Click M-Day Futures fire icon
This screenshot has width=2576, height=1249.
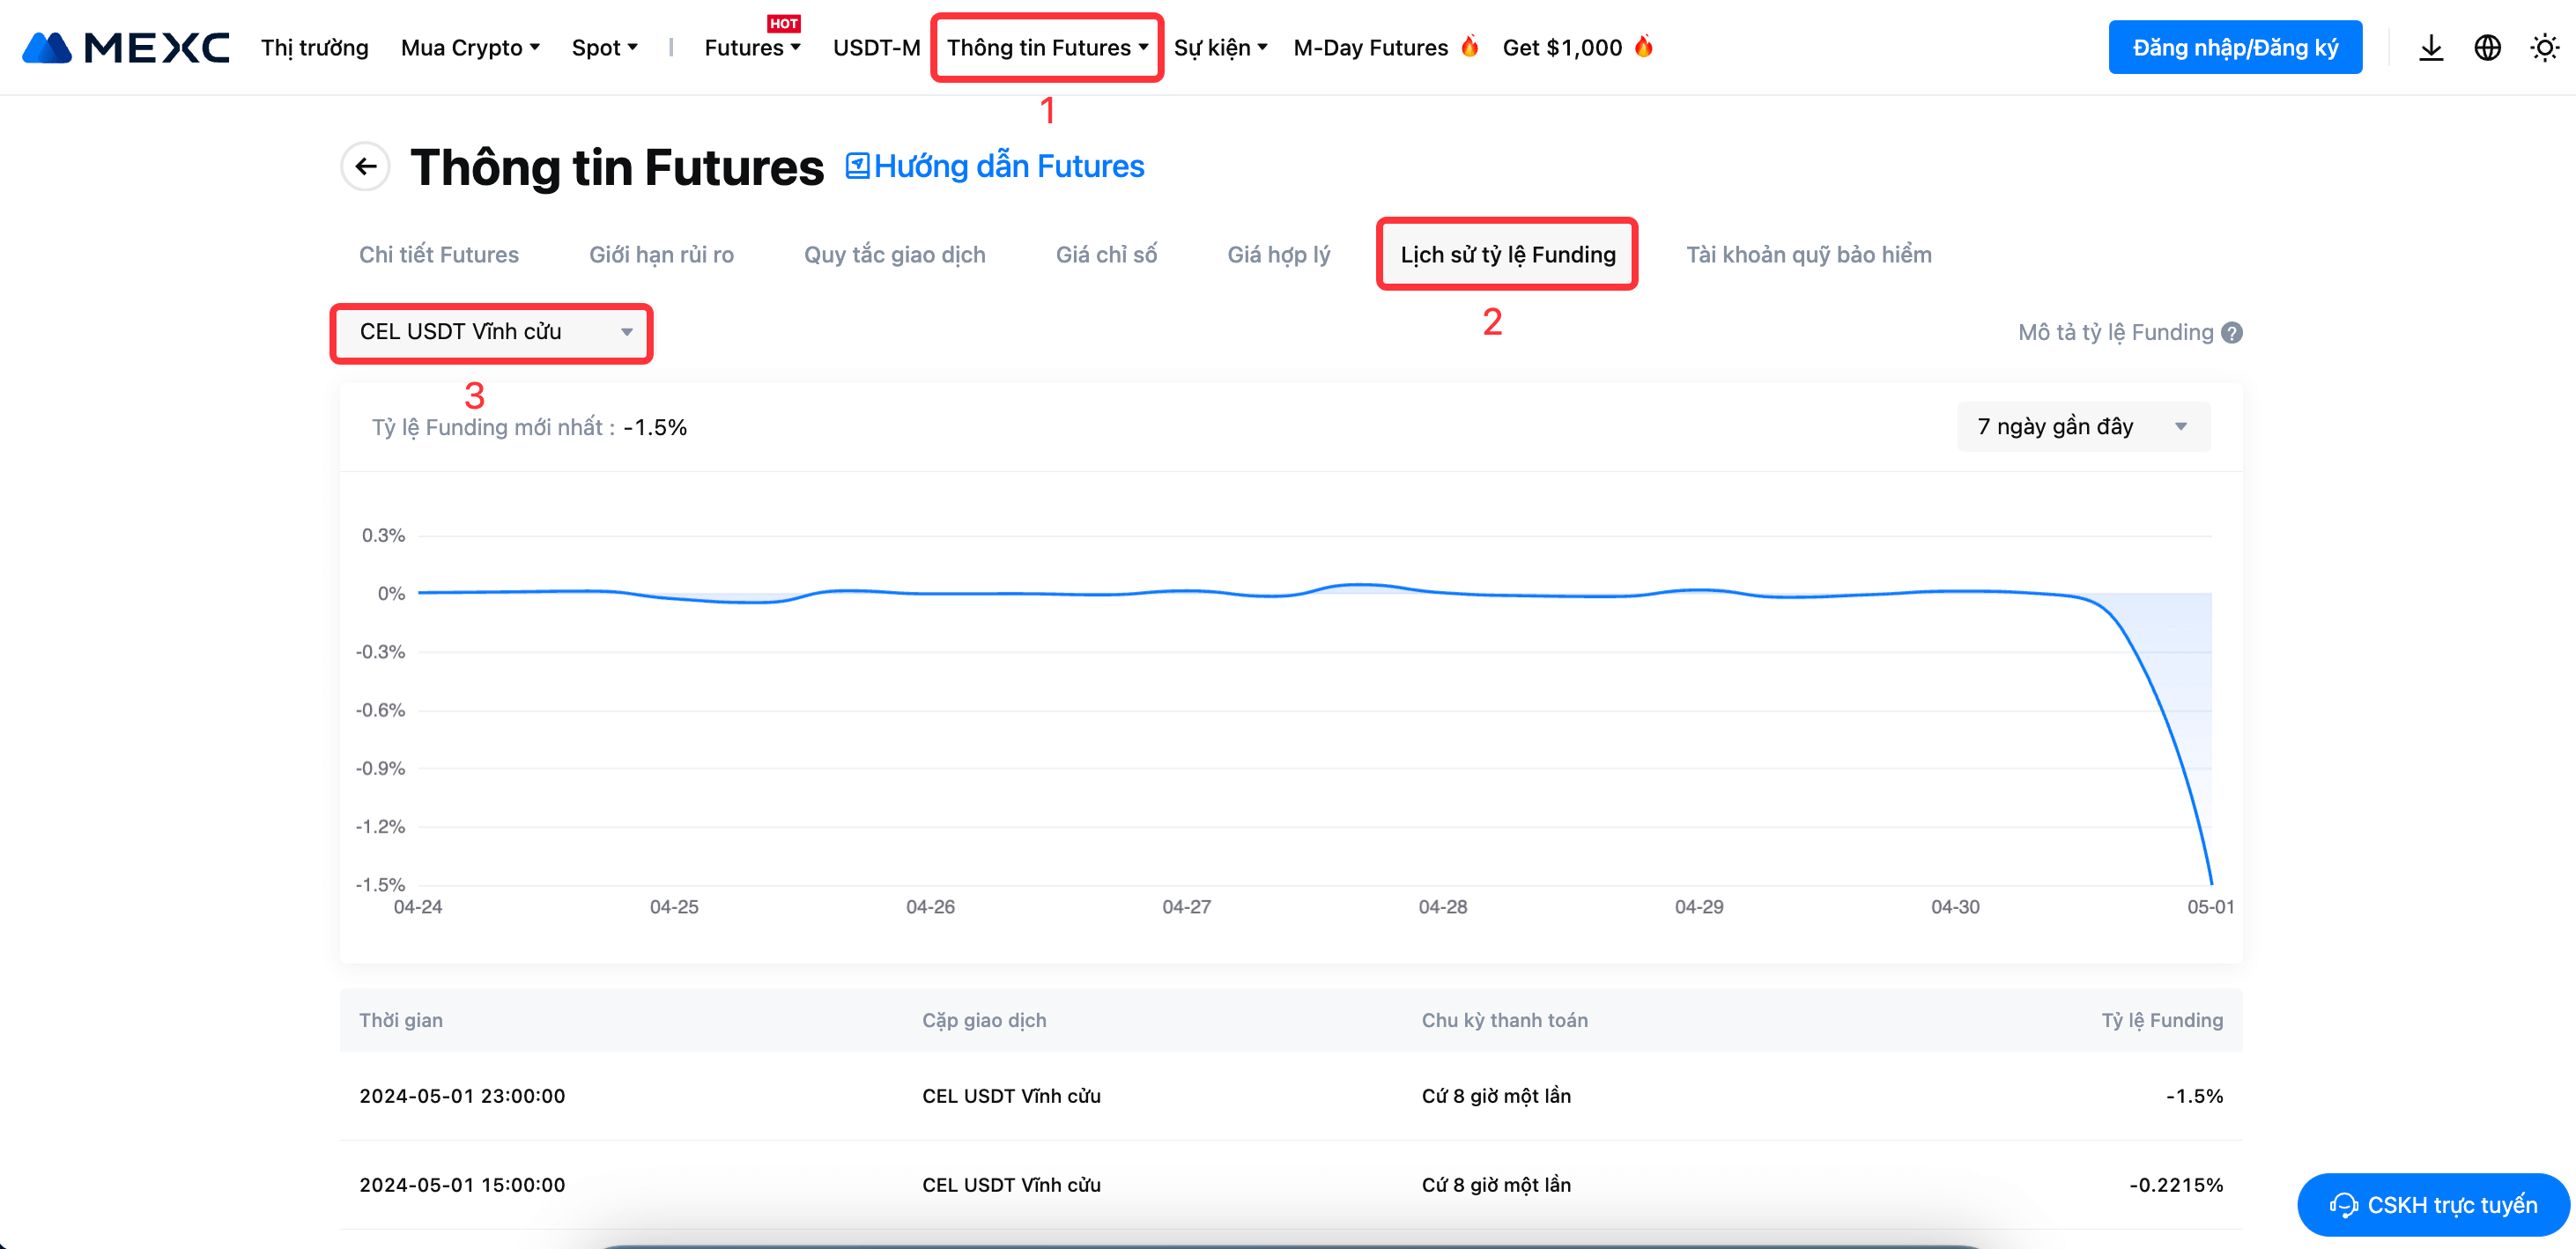point(1469,46)
